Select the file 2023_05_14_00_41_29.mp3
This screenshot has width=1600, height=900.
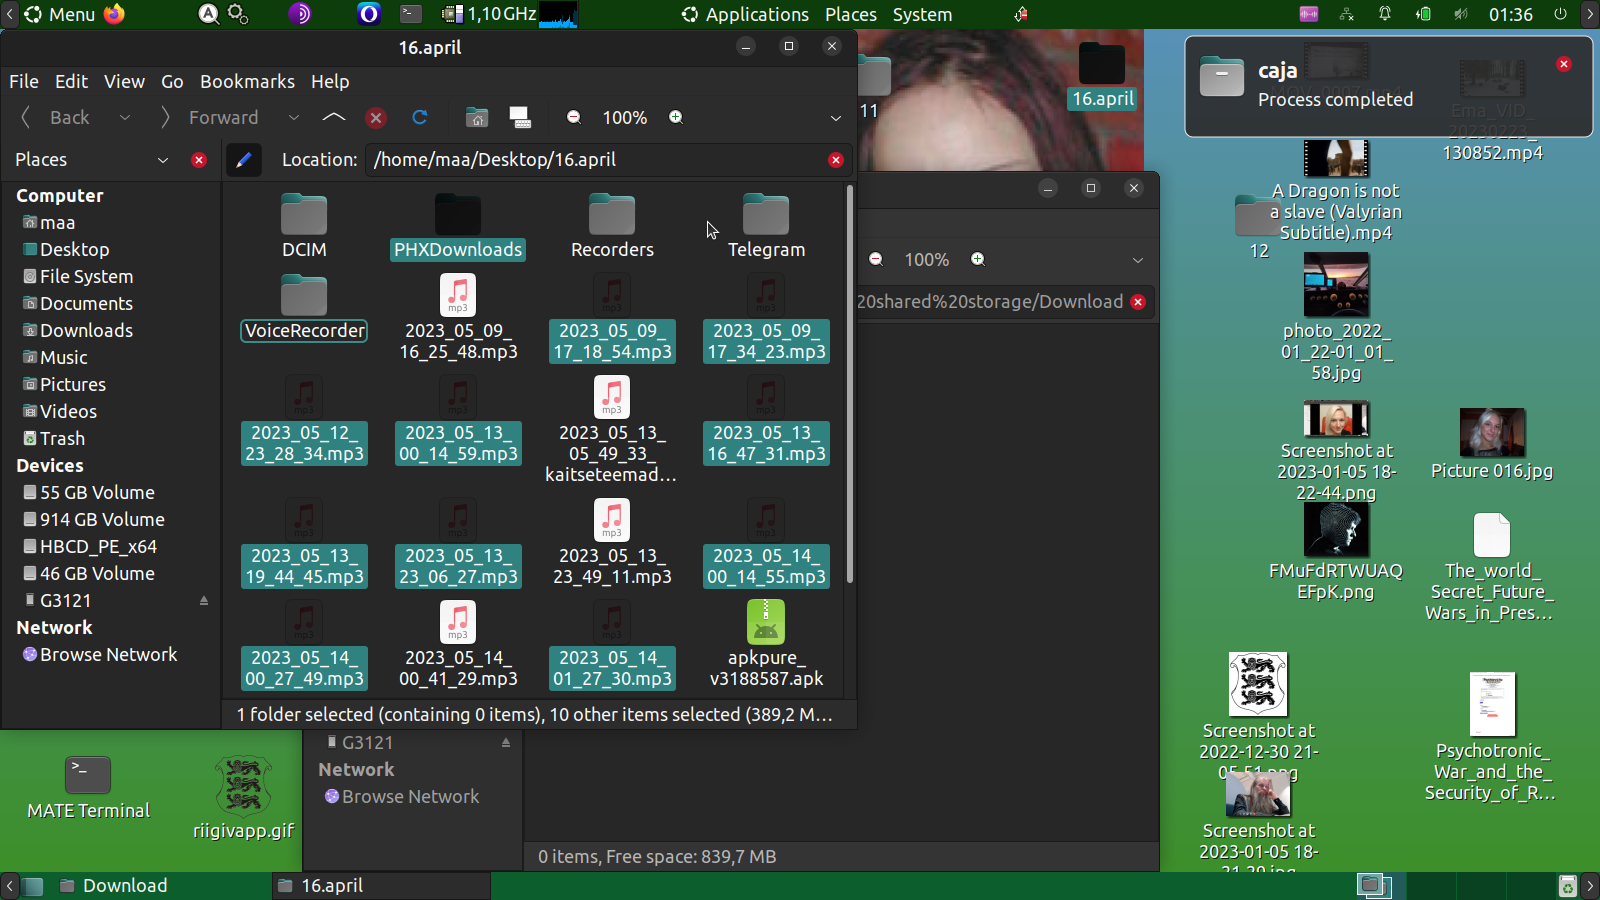(x=458, y=645)
